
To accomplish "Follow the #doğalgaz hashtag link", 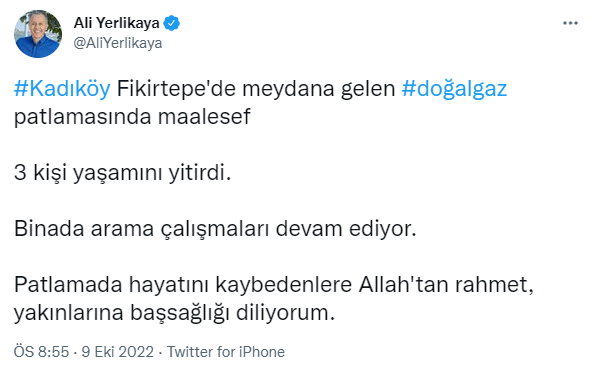I will point(454,90).
